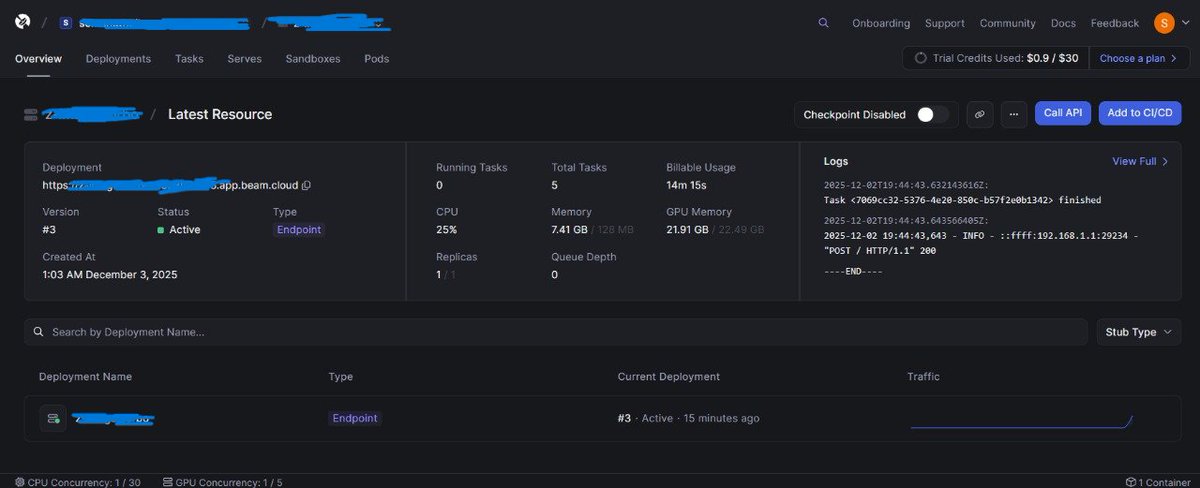Click Choose a plan link

(1138, 58)
